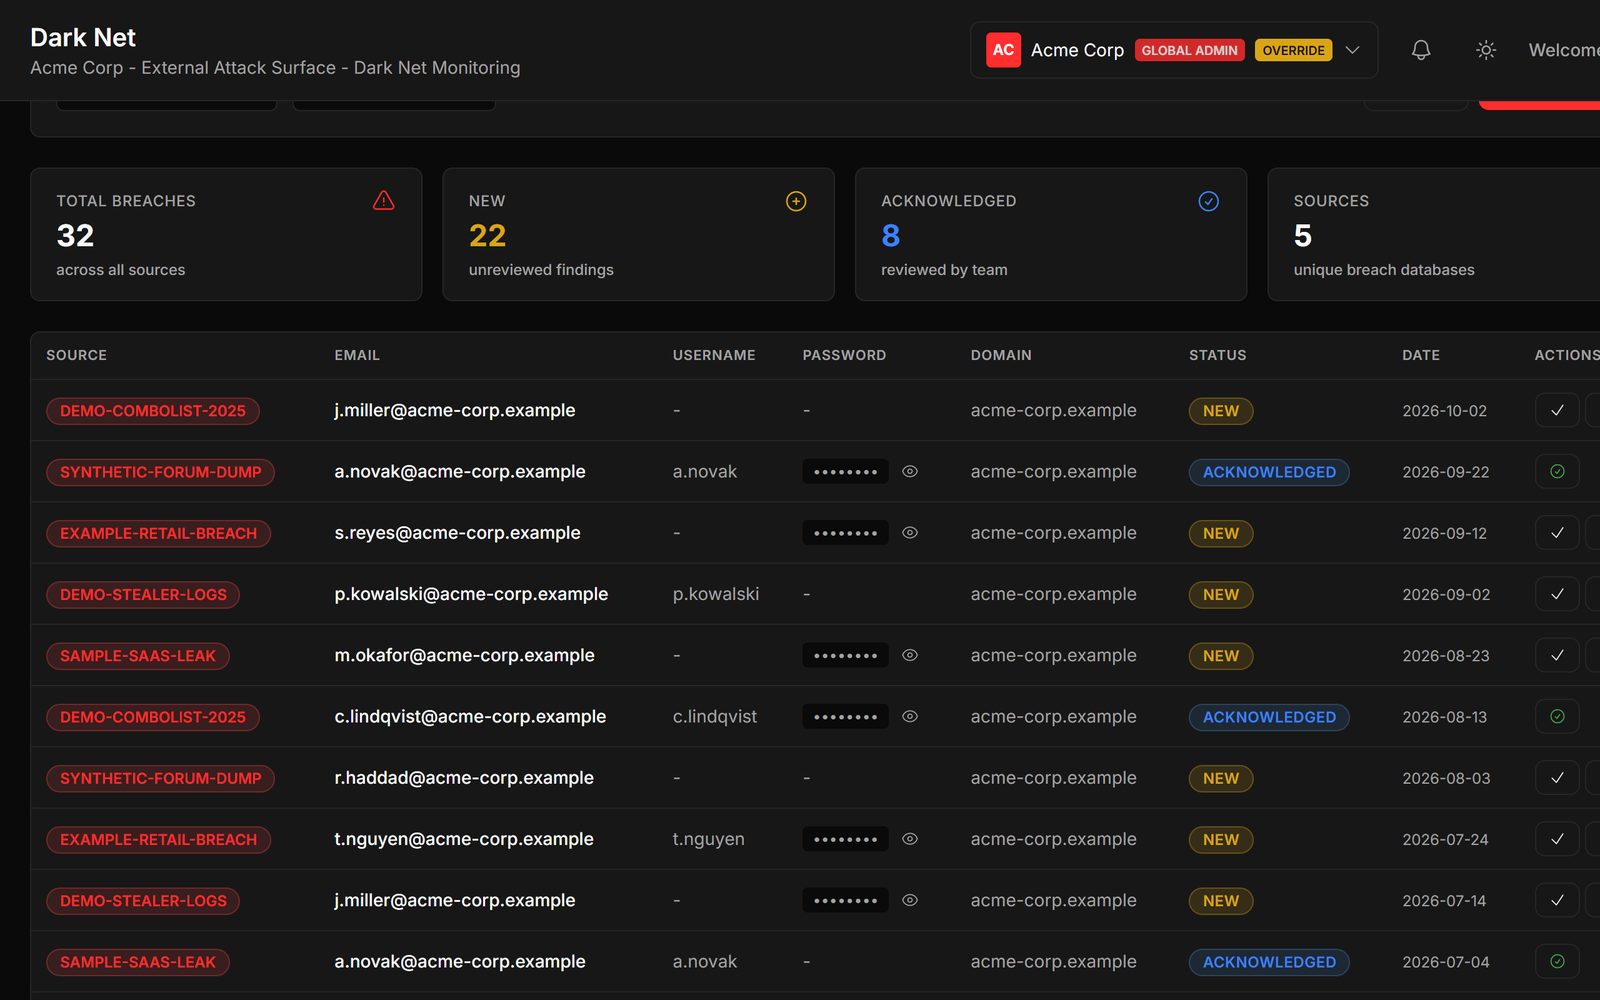The height and width of the screenshot is (1000, 1600).
Task: Click the Date column header
Action: click(1421, 355)
